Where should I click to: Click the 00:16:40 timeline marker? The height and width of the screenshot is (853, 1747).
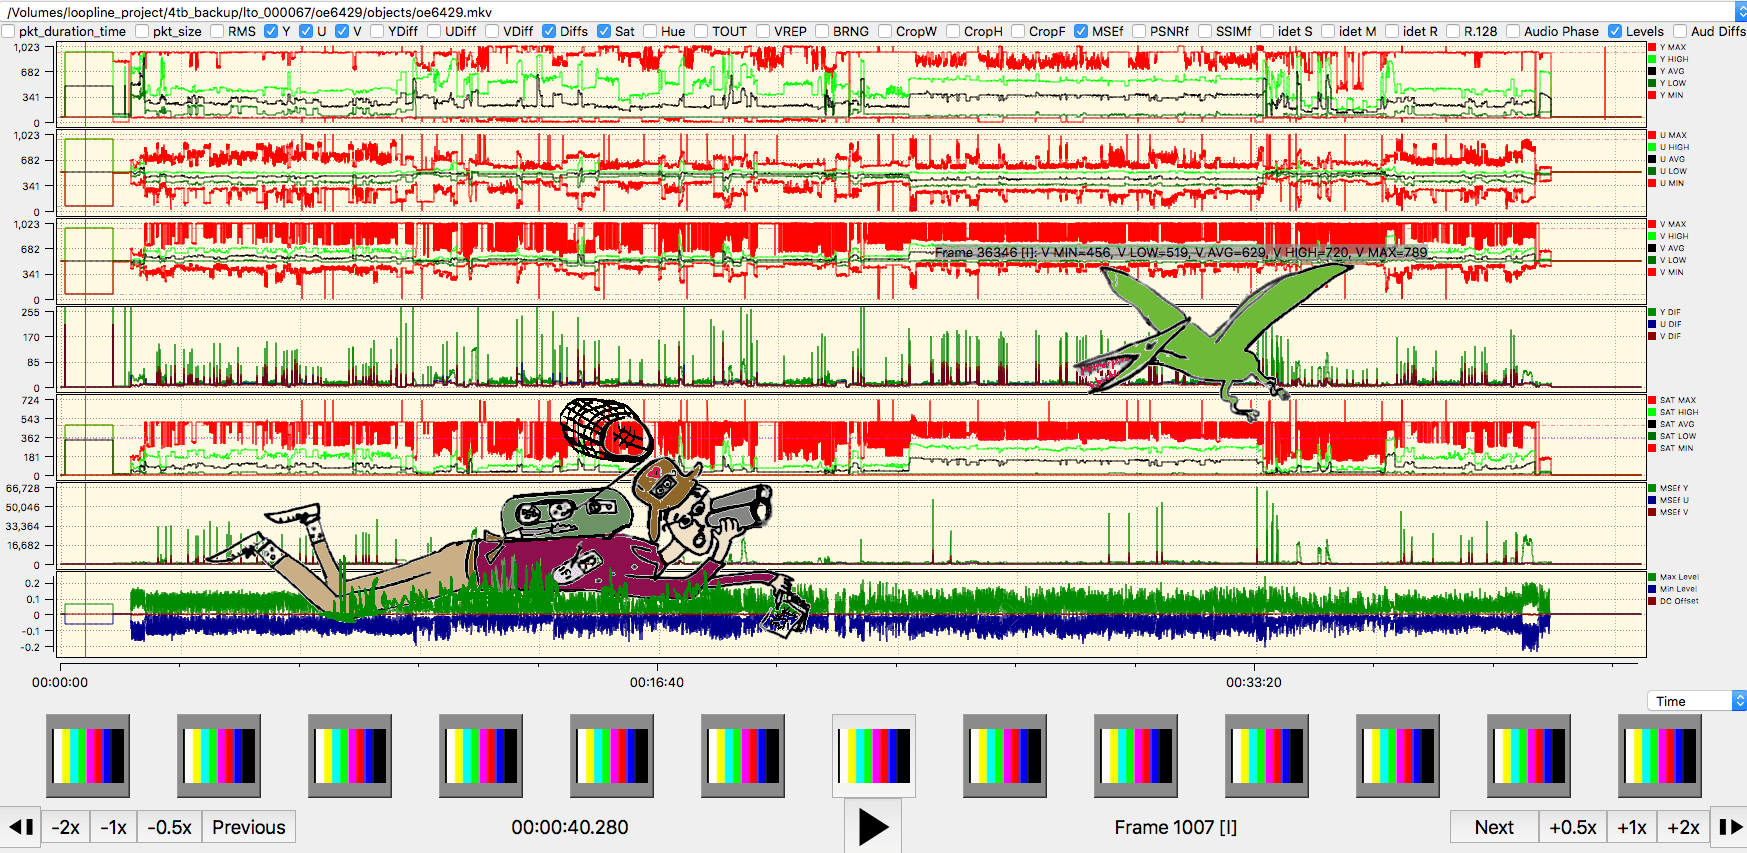pos(657,682)
